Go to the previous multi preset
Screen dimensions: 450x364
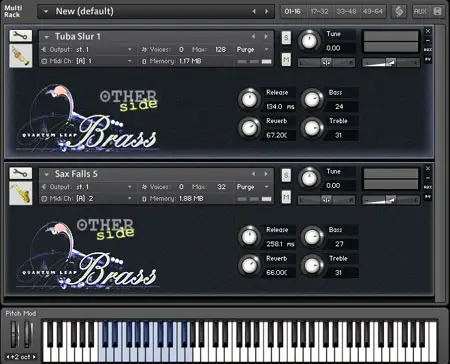[x=254, y=11]
